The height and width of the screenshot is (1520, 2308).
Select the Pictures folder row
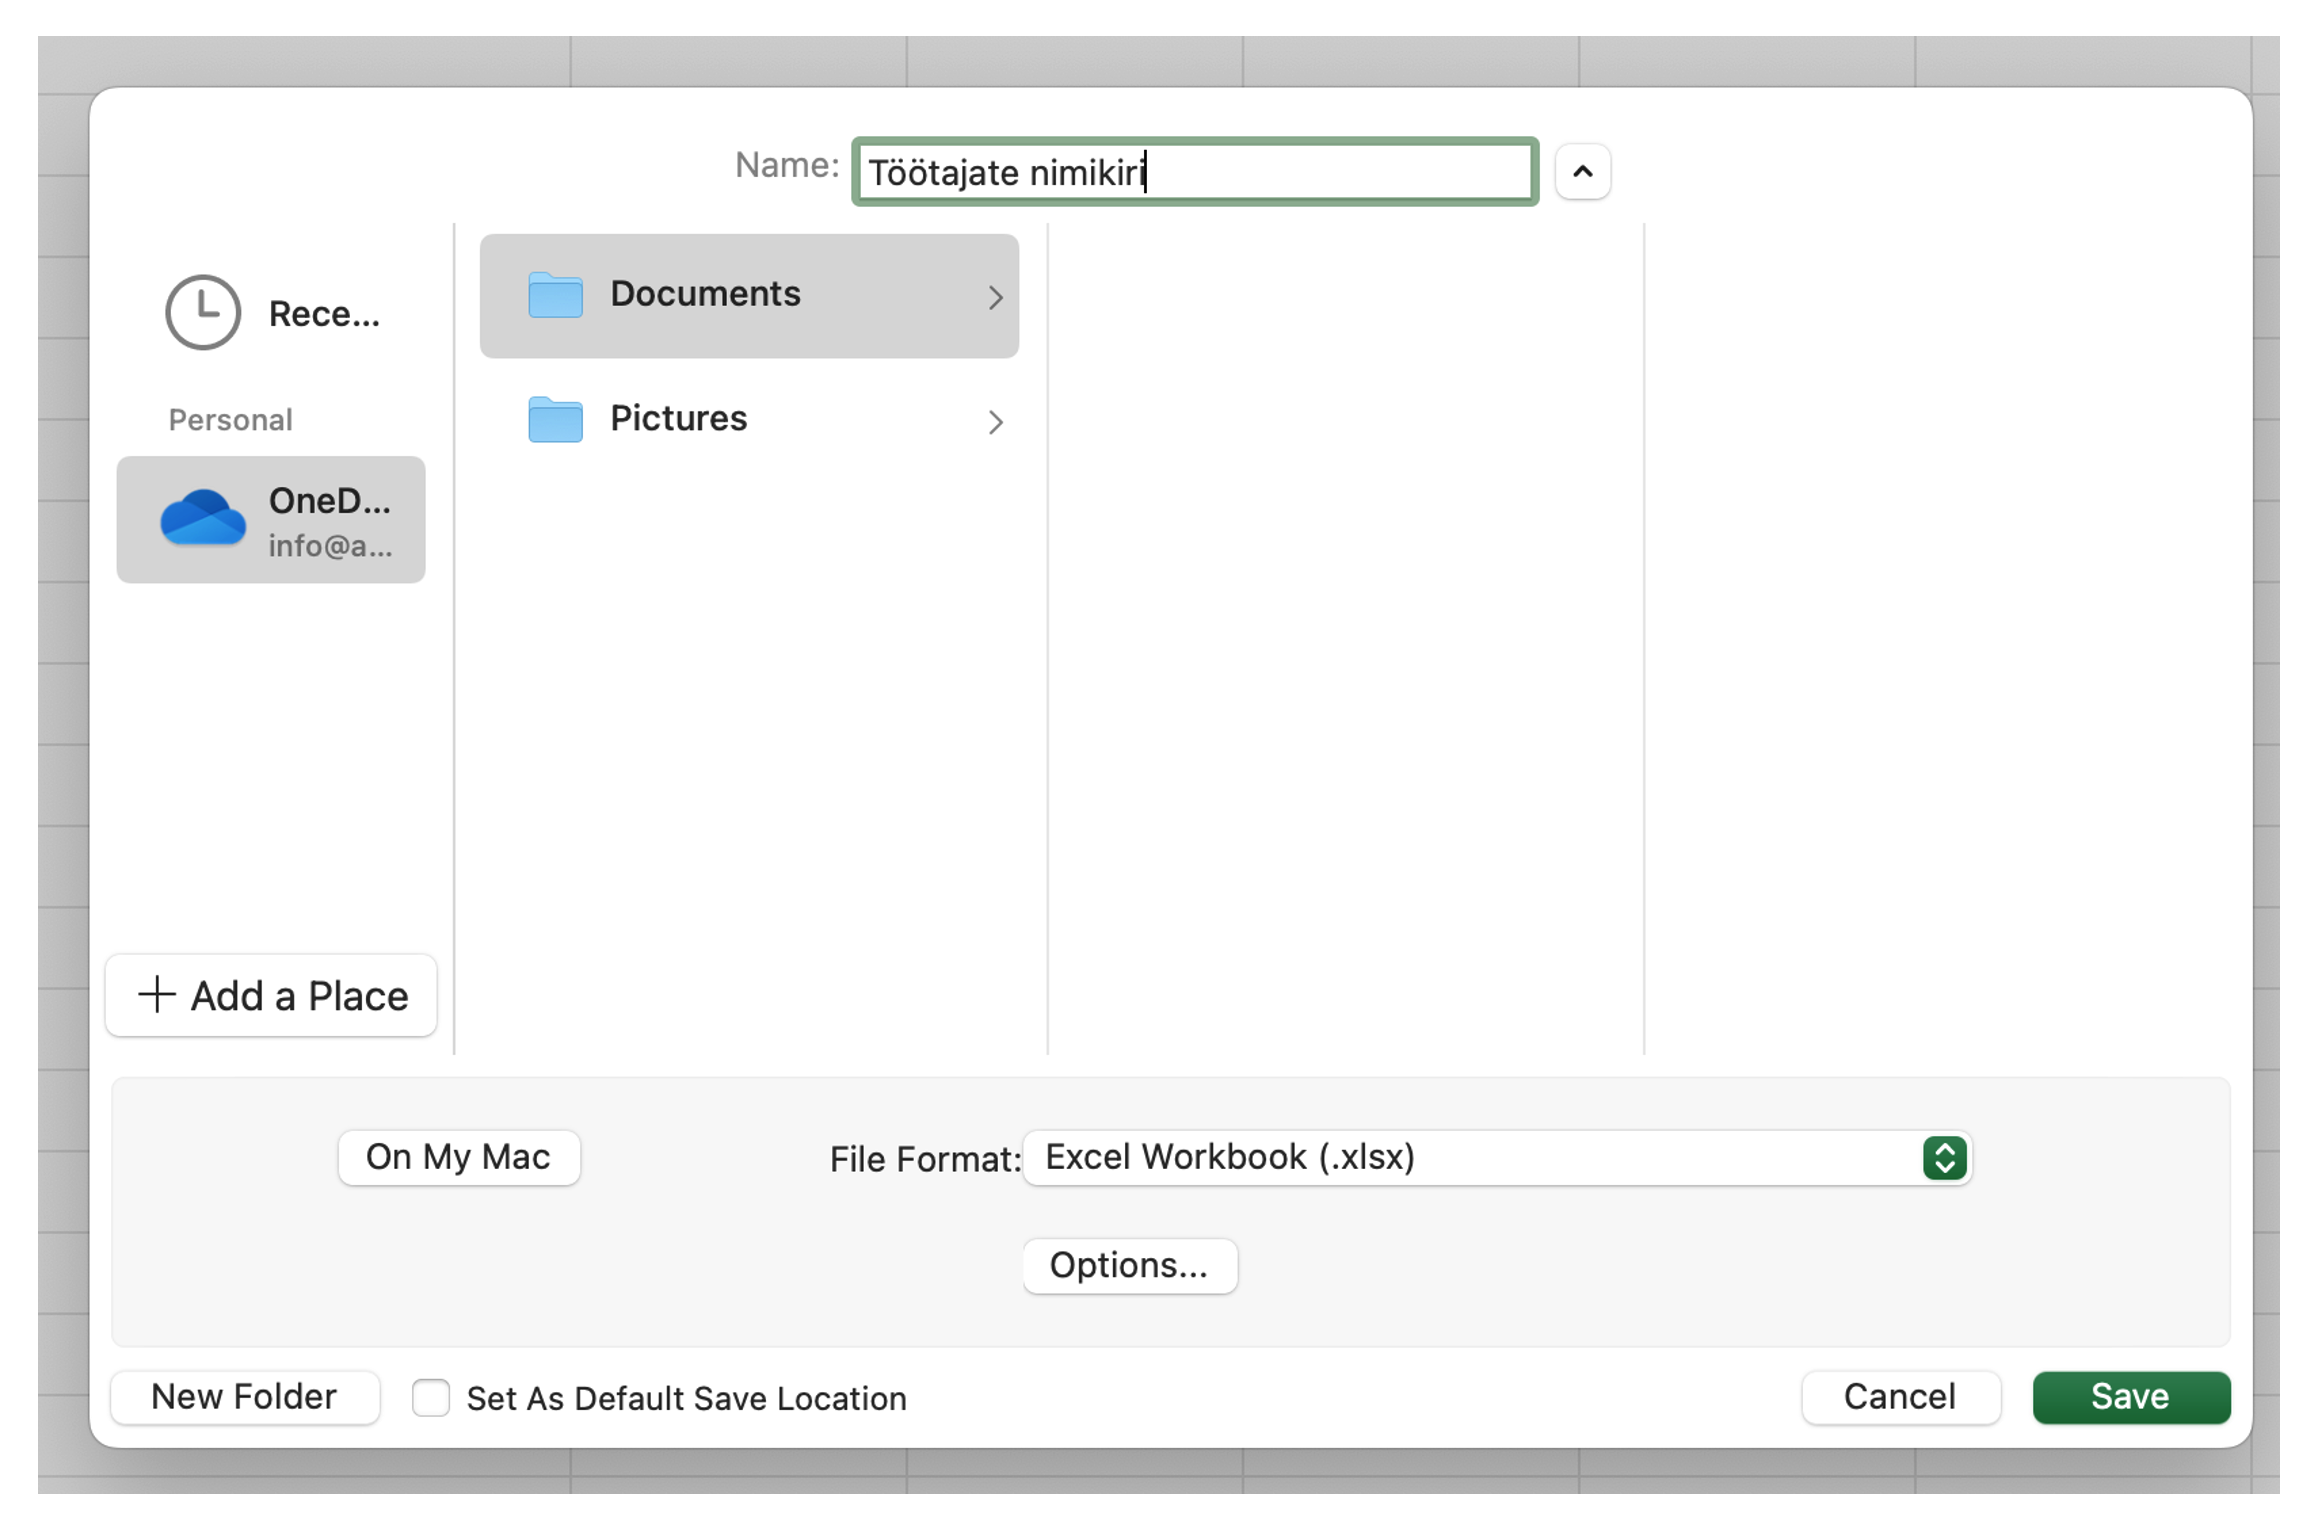tap(748, 419)
